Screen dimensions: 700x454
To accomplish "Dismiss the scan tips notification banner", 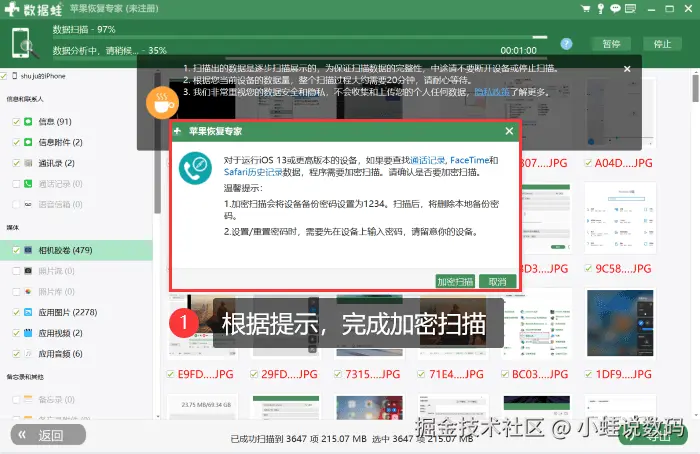I will pyautogui.click(x=627, y=69).
